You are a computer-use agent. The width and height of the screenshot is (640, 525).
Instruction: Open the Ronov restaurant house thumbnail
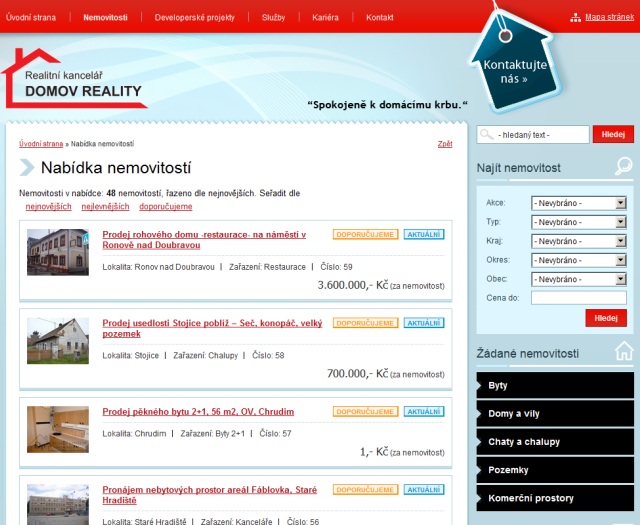pyautogui.click(x=58, y=252)
